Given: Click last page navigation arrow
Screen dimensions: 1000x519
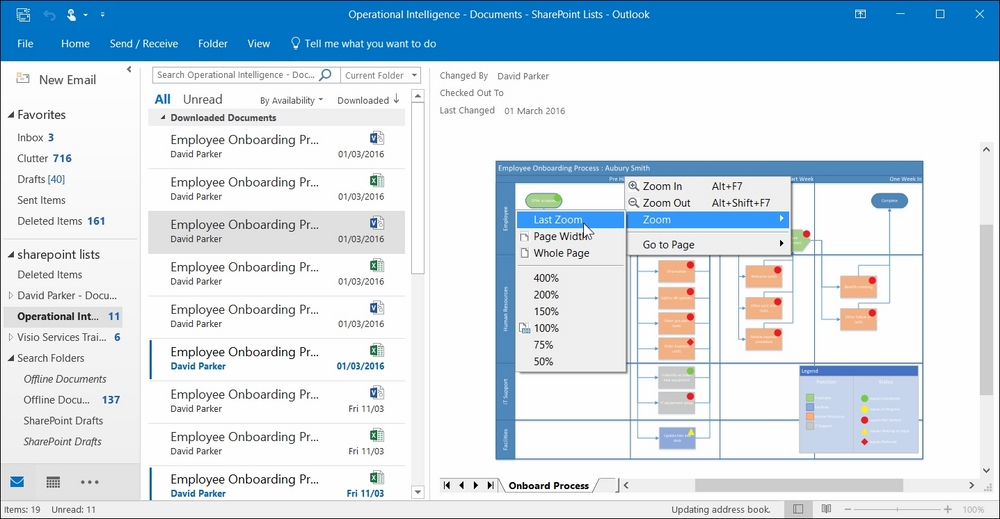Looking at the screenshot, I should pyautogui.click(x=490, y=485).
